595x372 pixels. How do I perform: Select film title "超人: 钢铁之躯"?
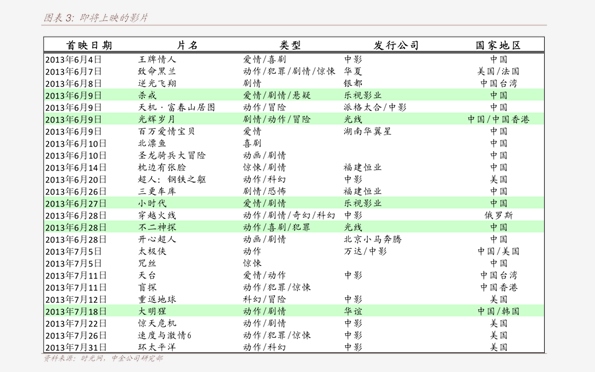172,180
